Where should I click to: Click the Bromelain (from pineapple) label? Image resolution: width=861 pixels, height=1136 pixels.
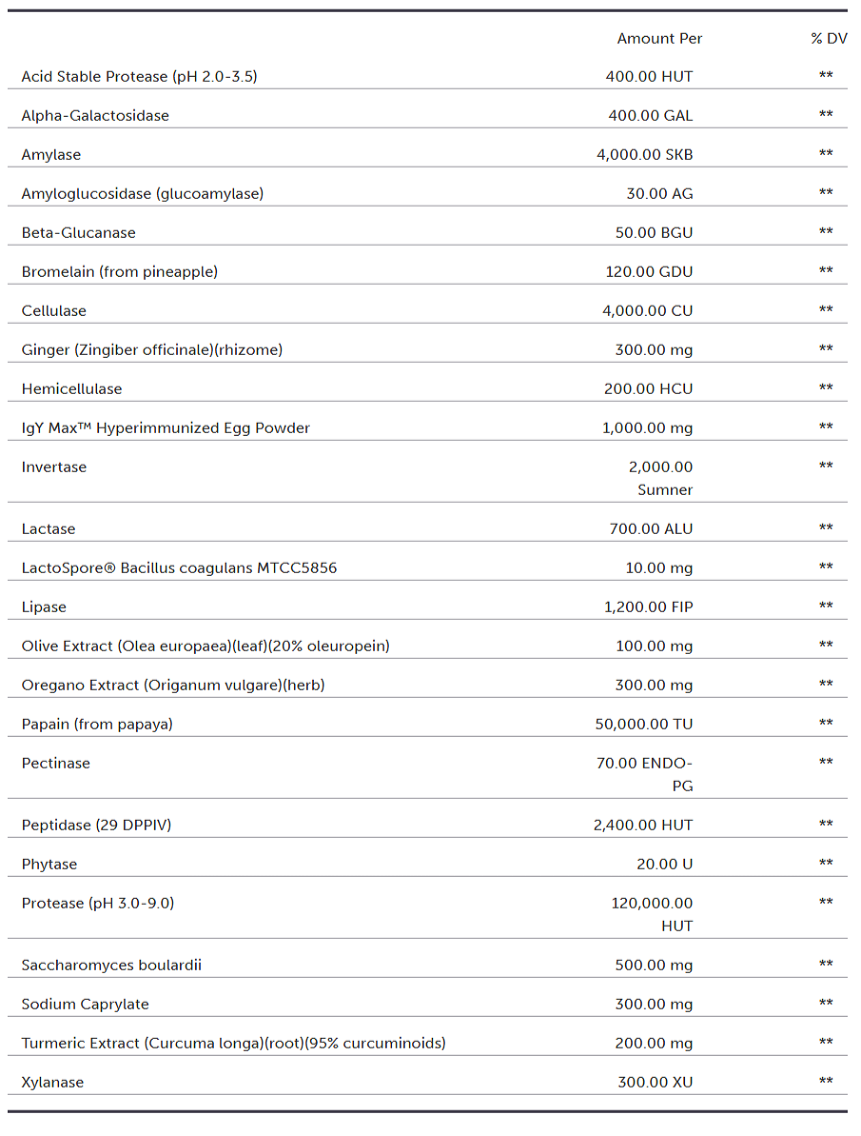pyautogui.click(x=119, y=271)
